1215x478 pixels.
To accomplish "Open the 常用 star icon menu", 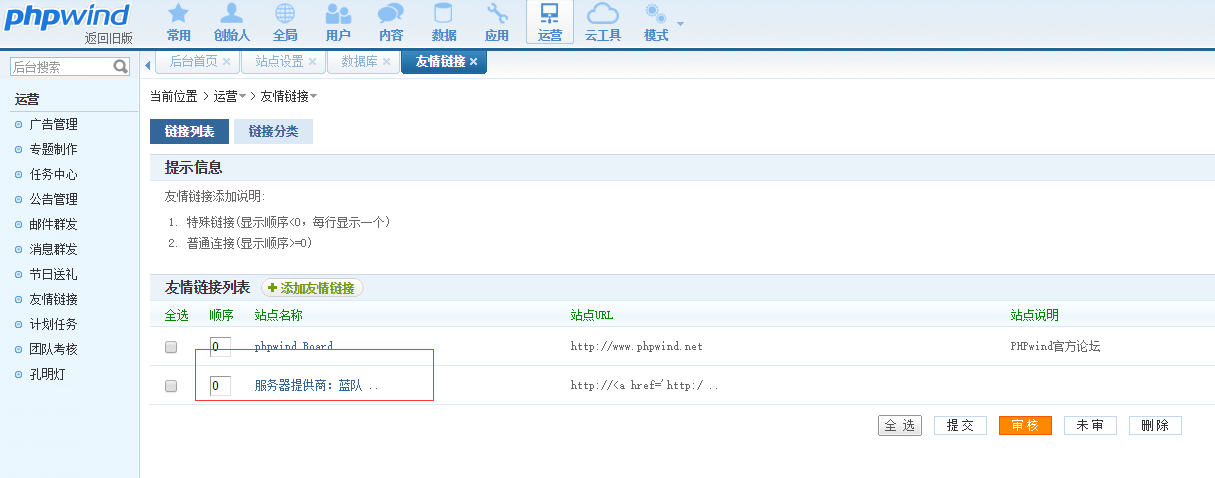I will [x=178, y=22].
